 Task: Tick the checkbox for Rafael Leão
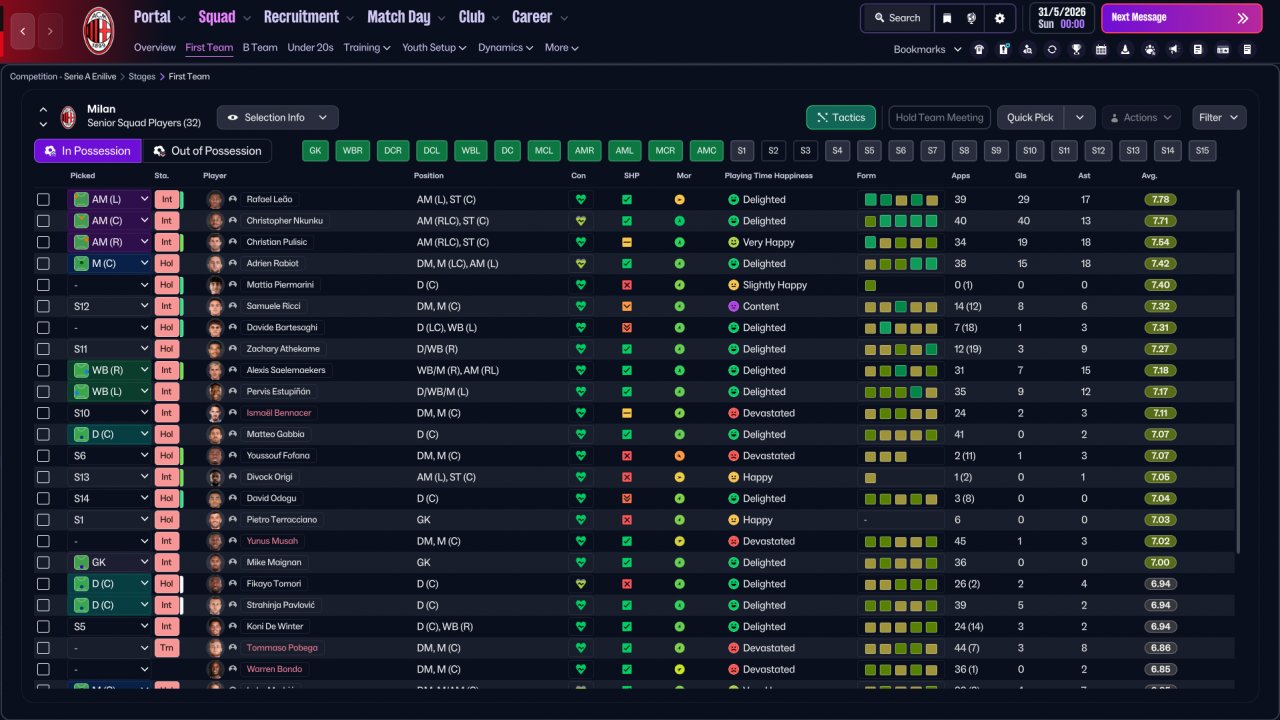coord(43,200)
